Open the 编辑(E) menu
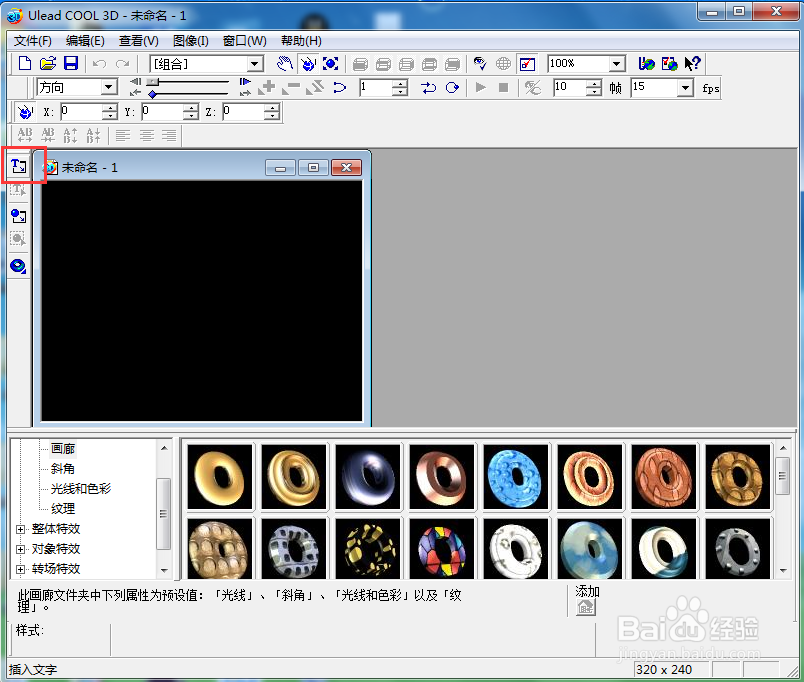The height and width of the screenshot is (682, 804). tap(85, 41)
